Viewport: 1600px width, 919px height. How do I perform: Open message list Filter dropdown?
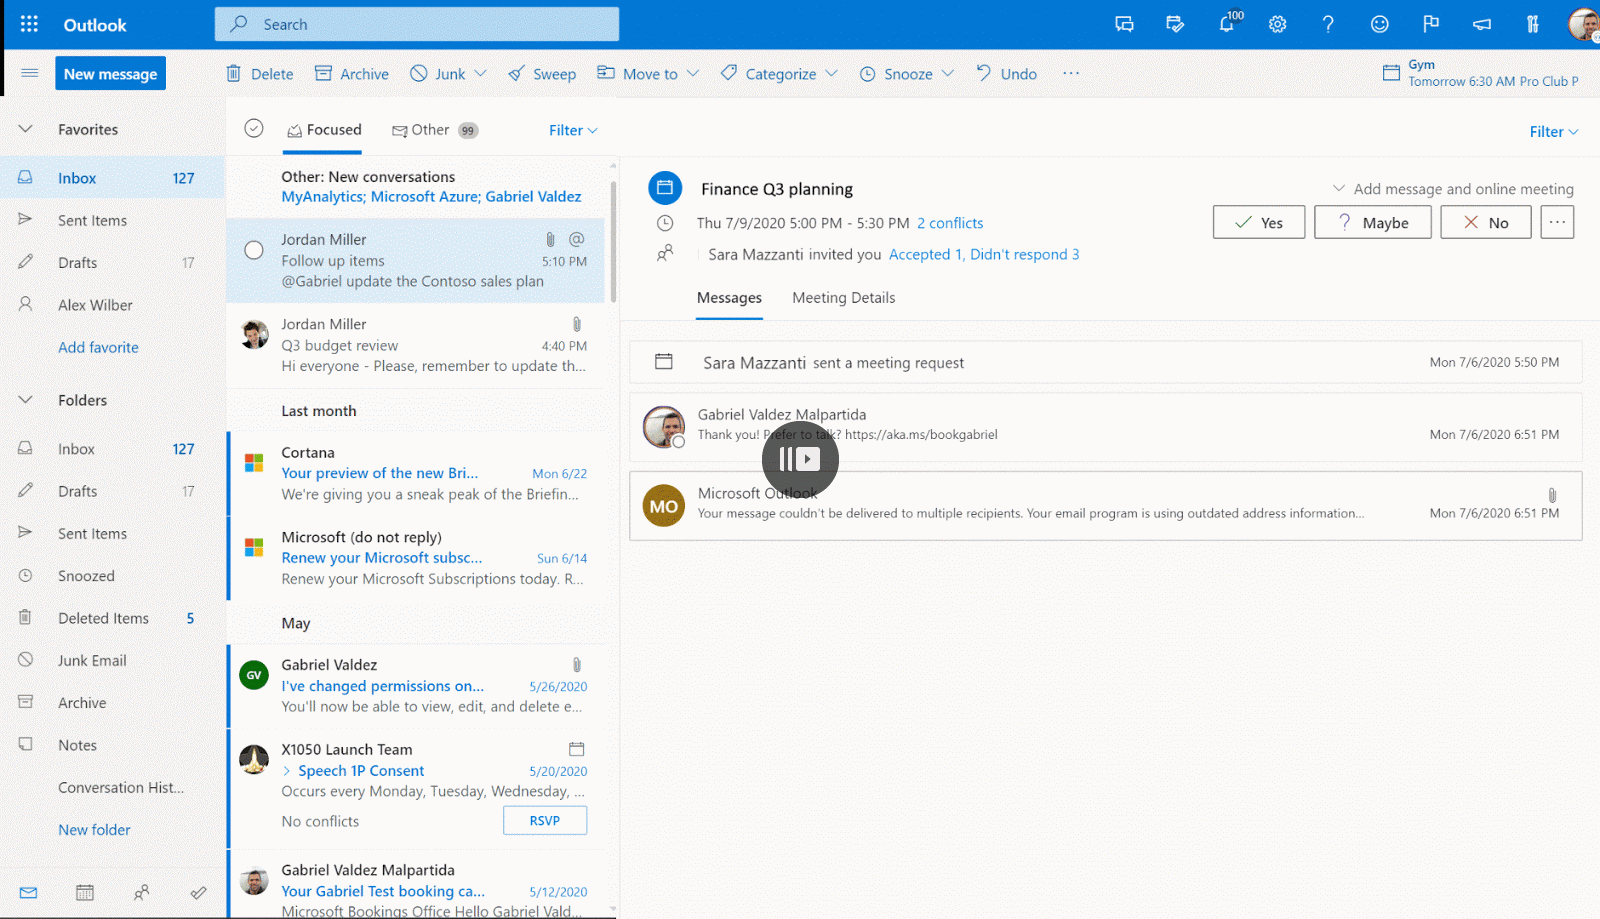tap(573, 130)
